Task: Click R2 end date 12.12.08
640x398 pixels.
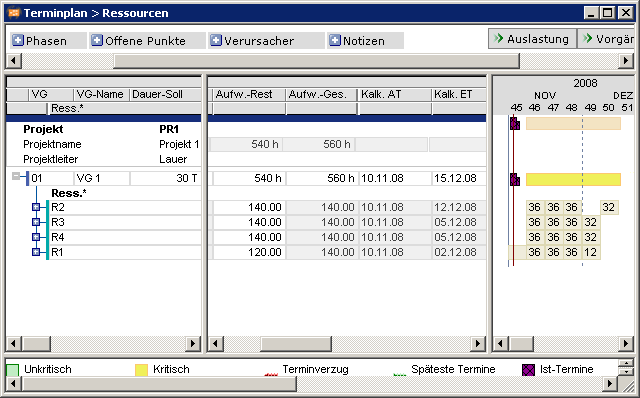Action: (459, 207)
